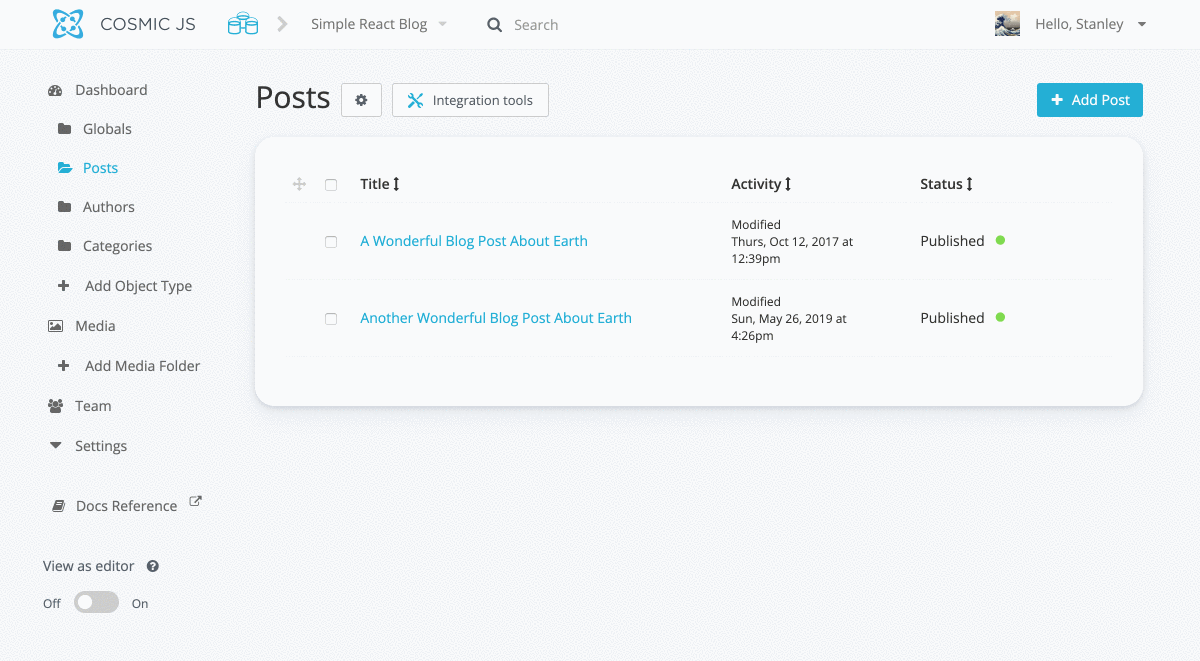The height and width of the screenshot is (661, 1200).
Task: Click the Categories folder icon
Action: [x=65, y=246]
